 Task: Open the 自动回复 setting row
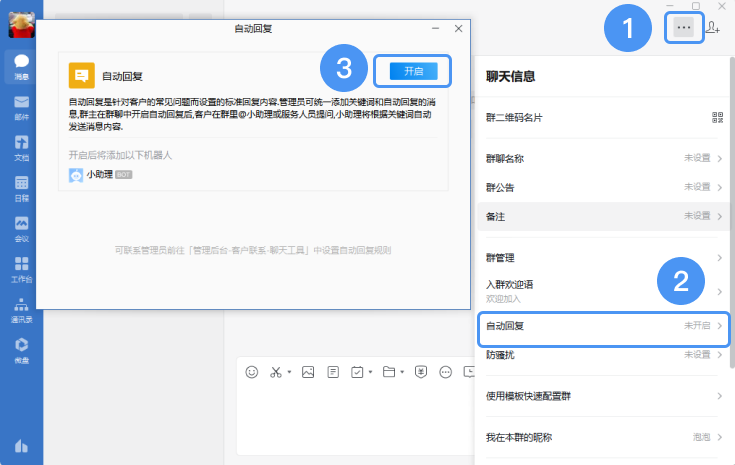click(x=603, y=326)
